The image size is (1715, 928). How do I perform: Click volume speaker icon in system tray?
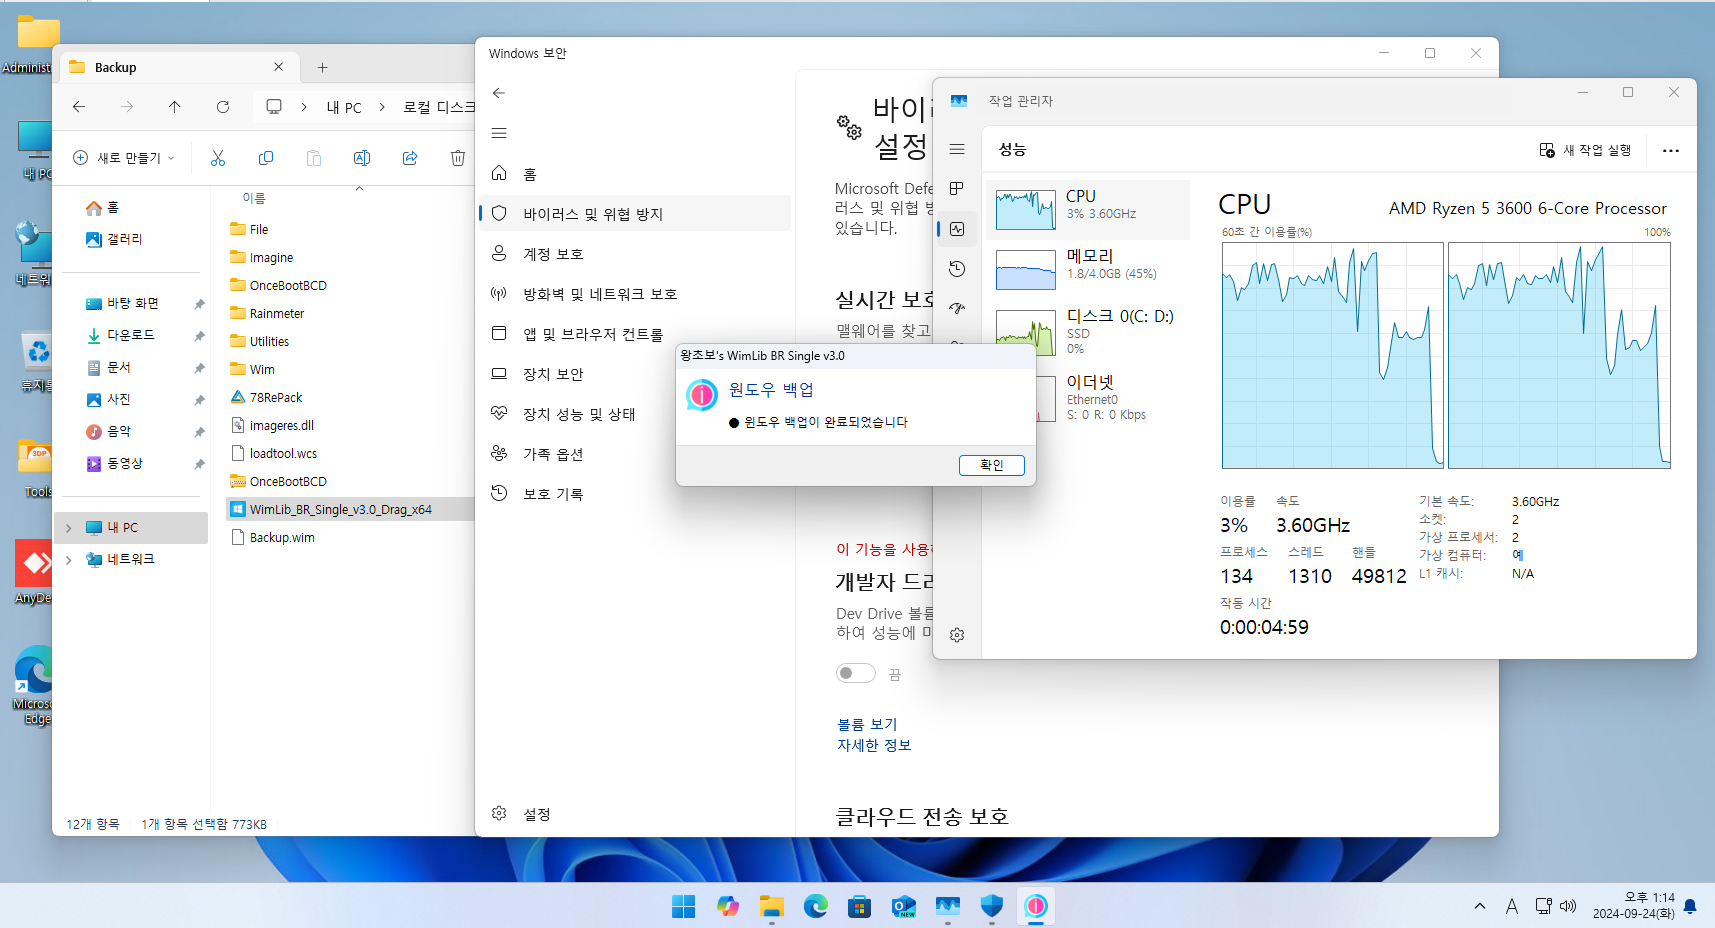click(1568, 906)
